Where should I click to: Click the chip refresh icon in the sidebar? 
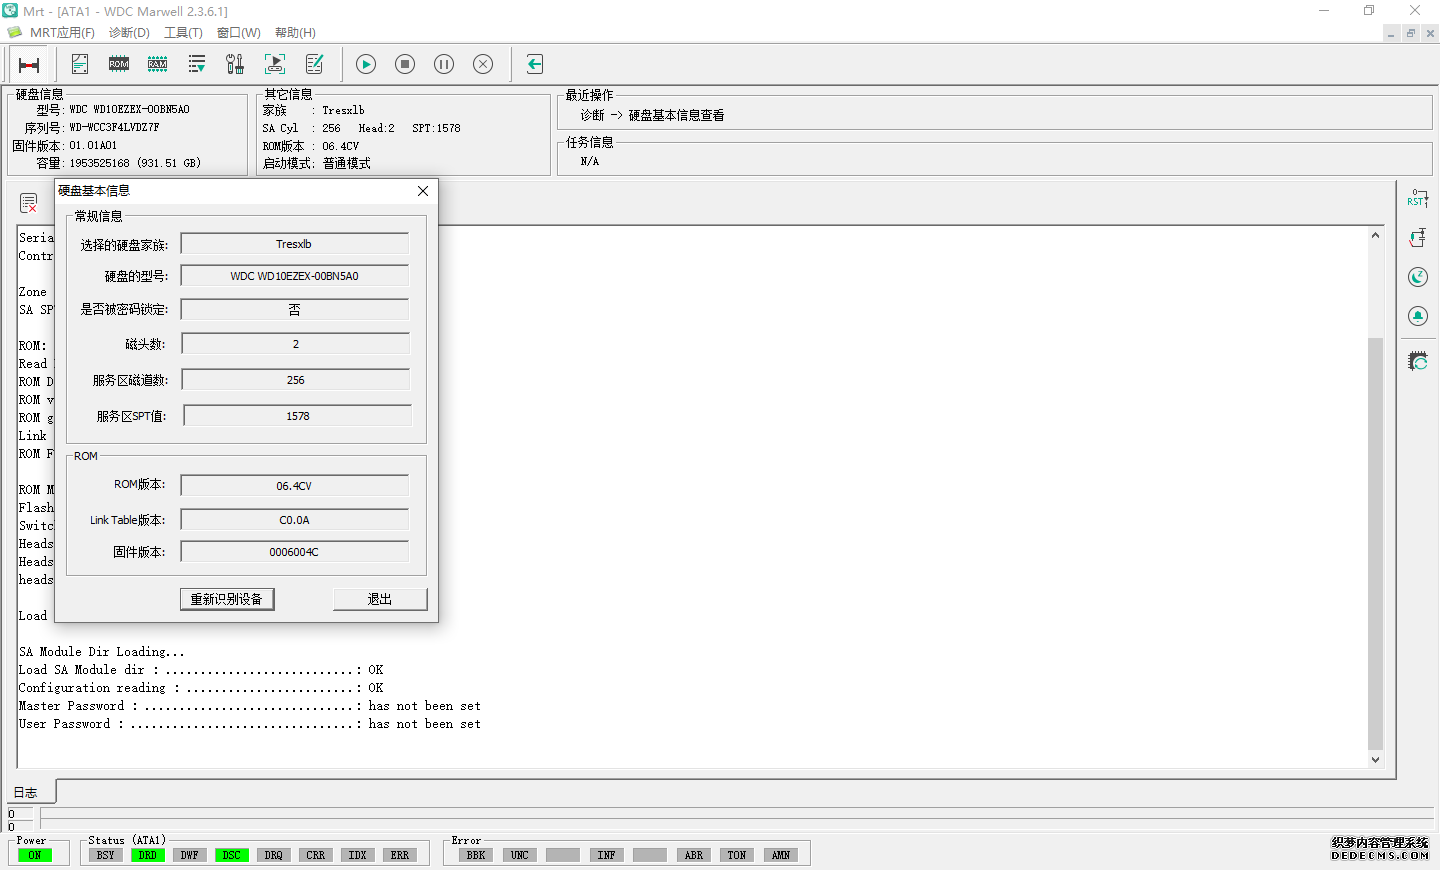point(1418,361)
